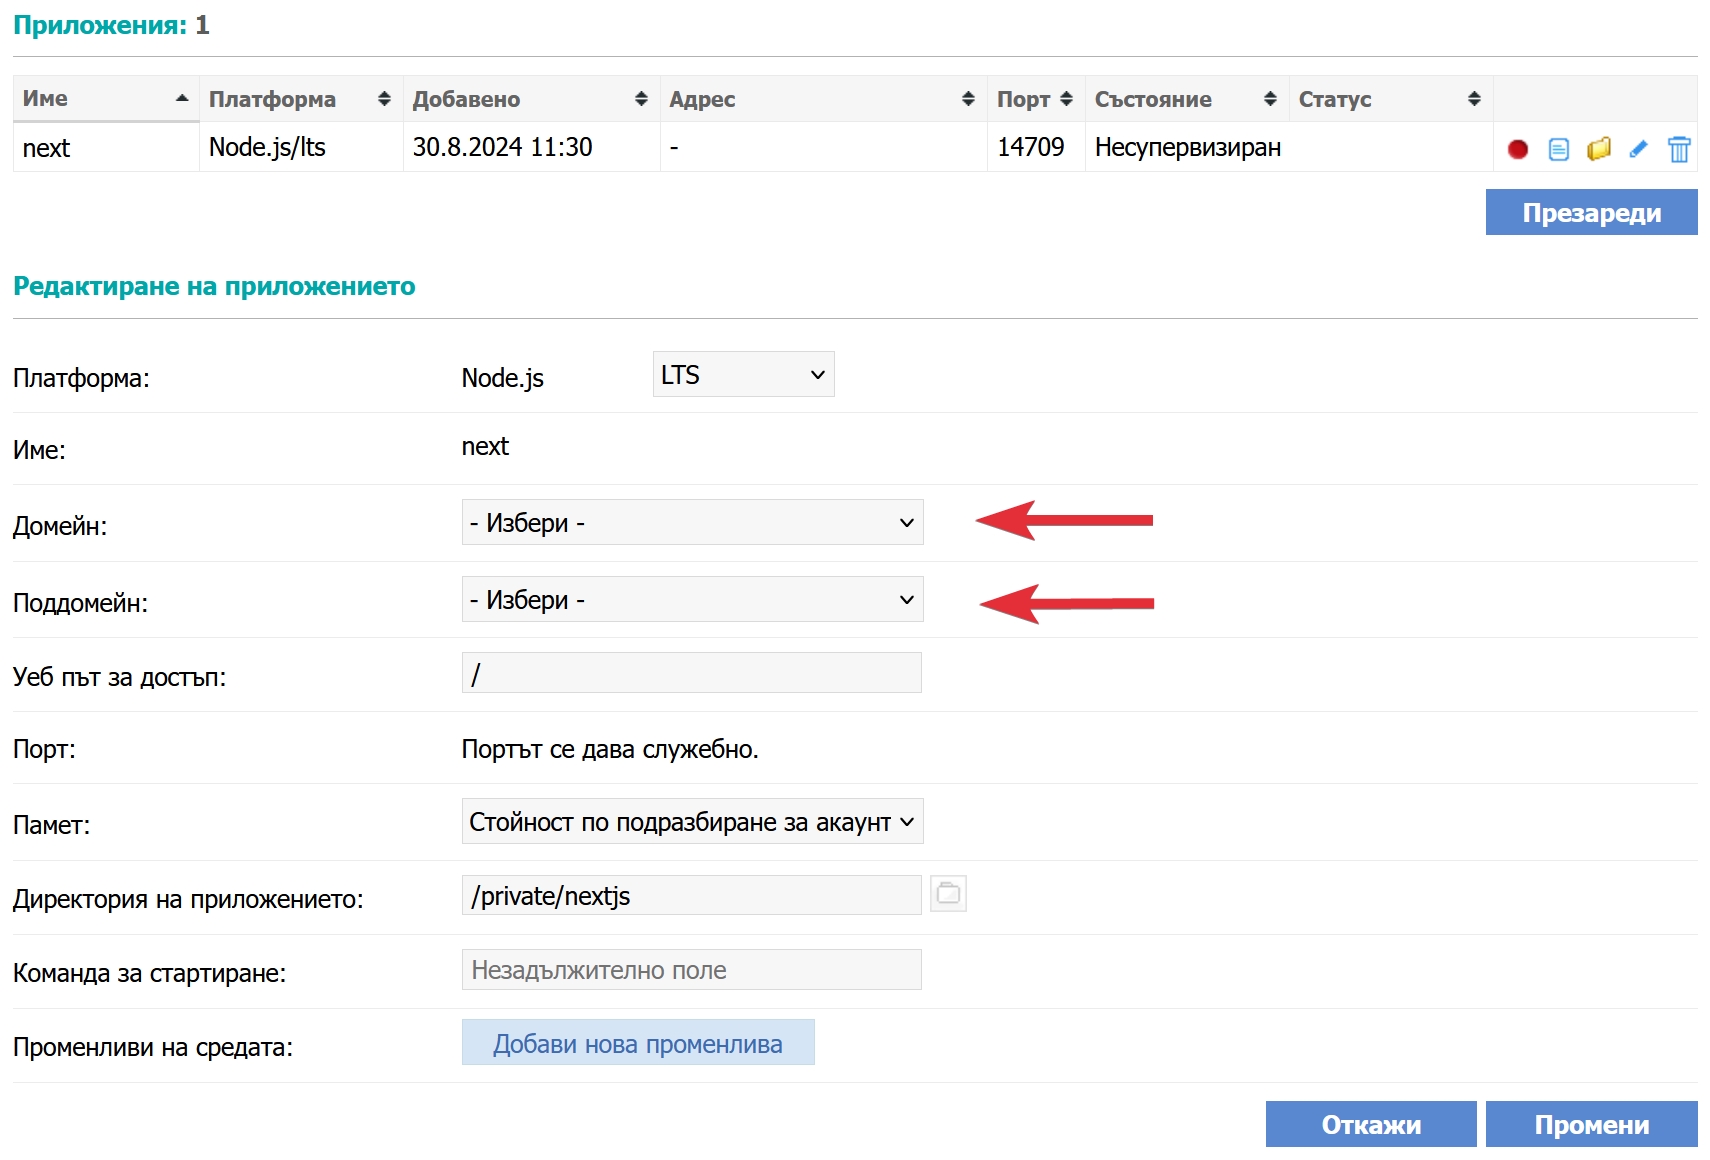Click Добави нова променлива button

click(x=638, y=1043)
